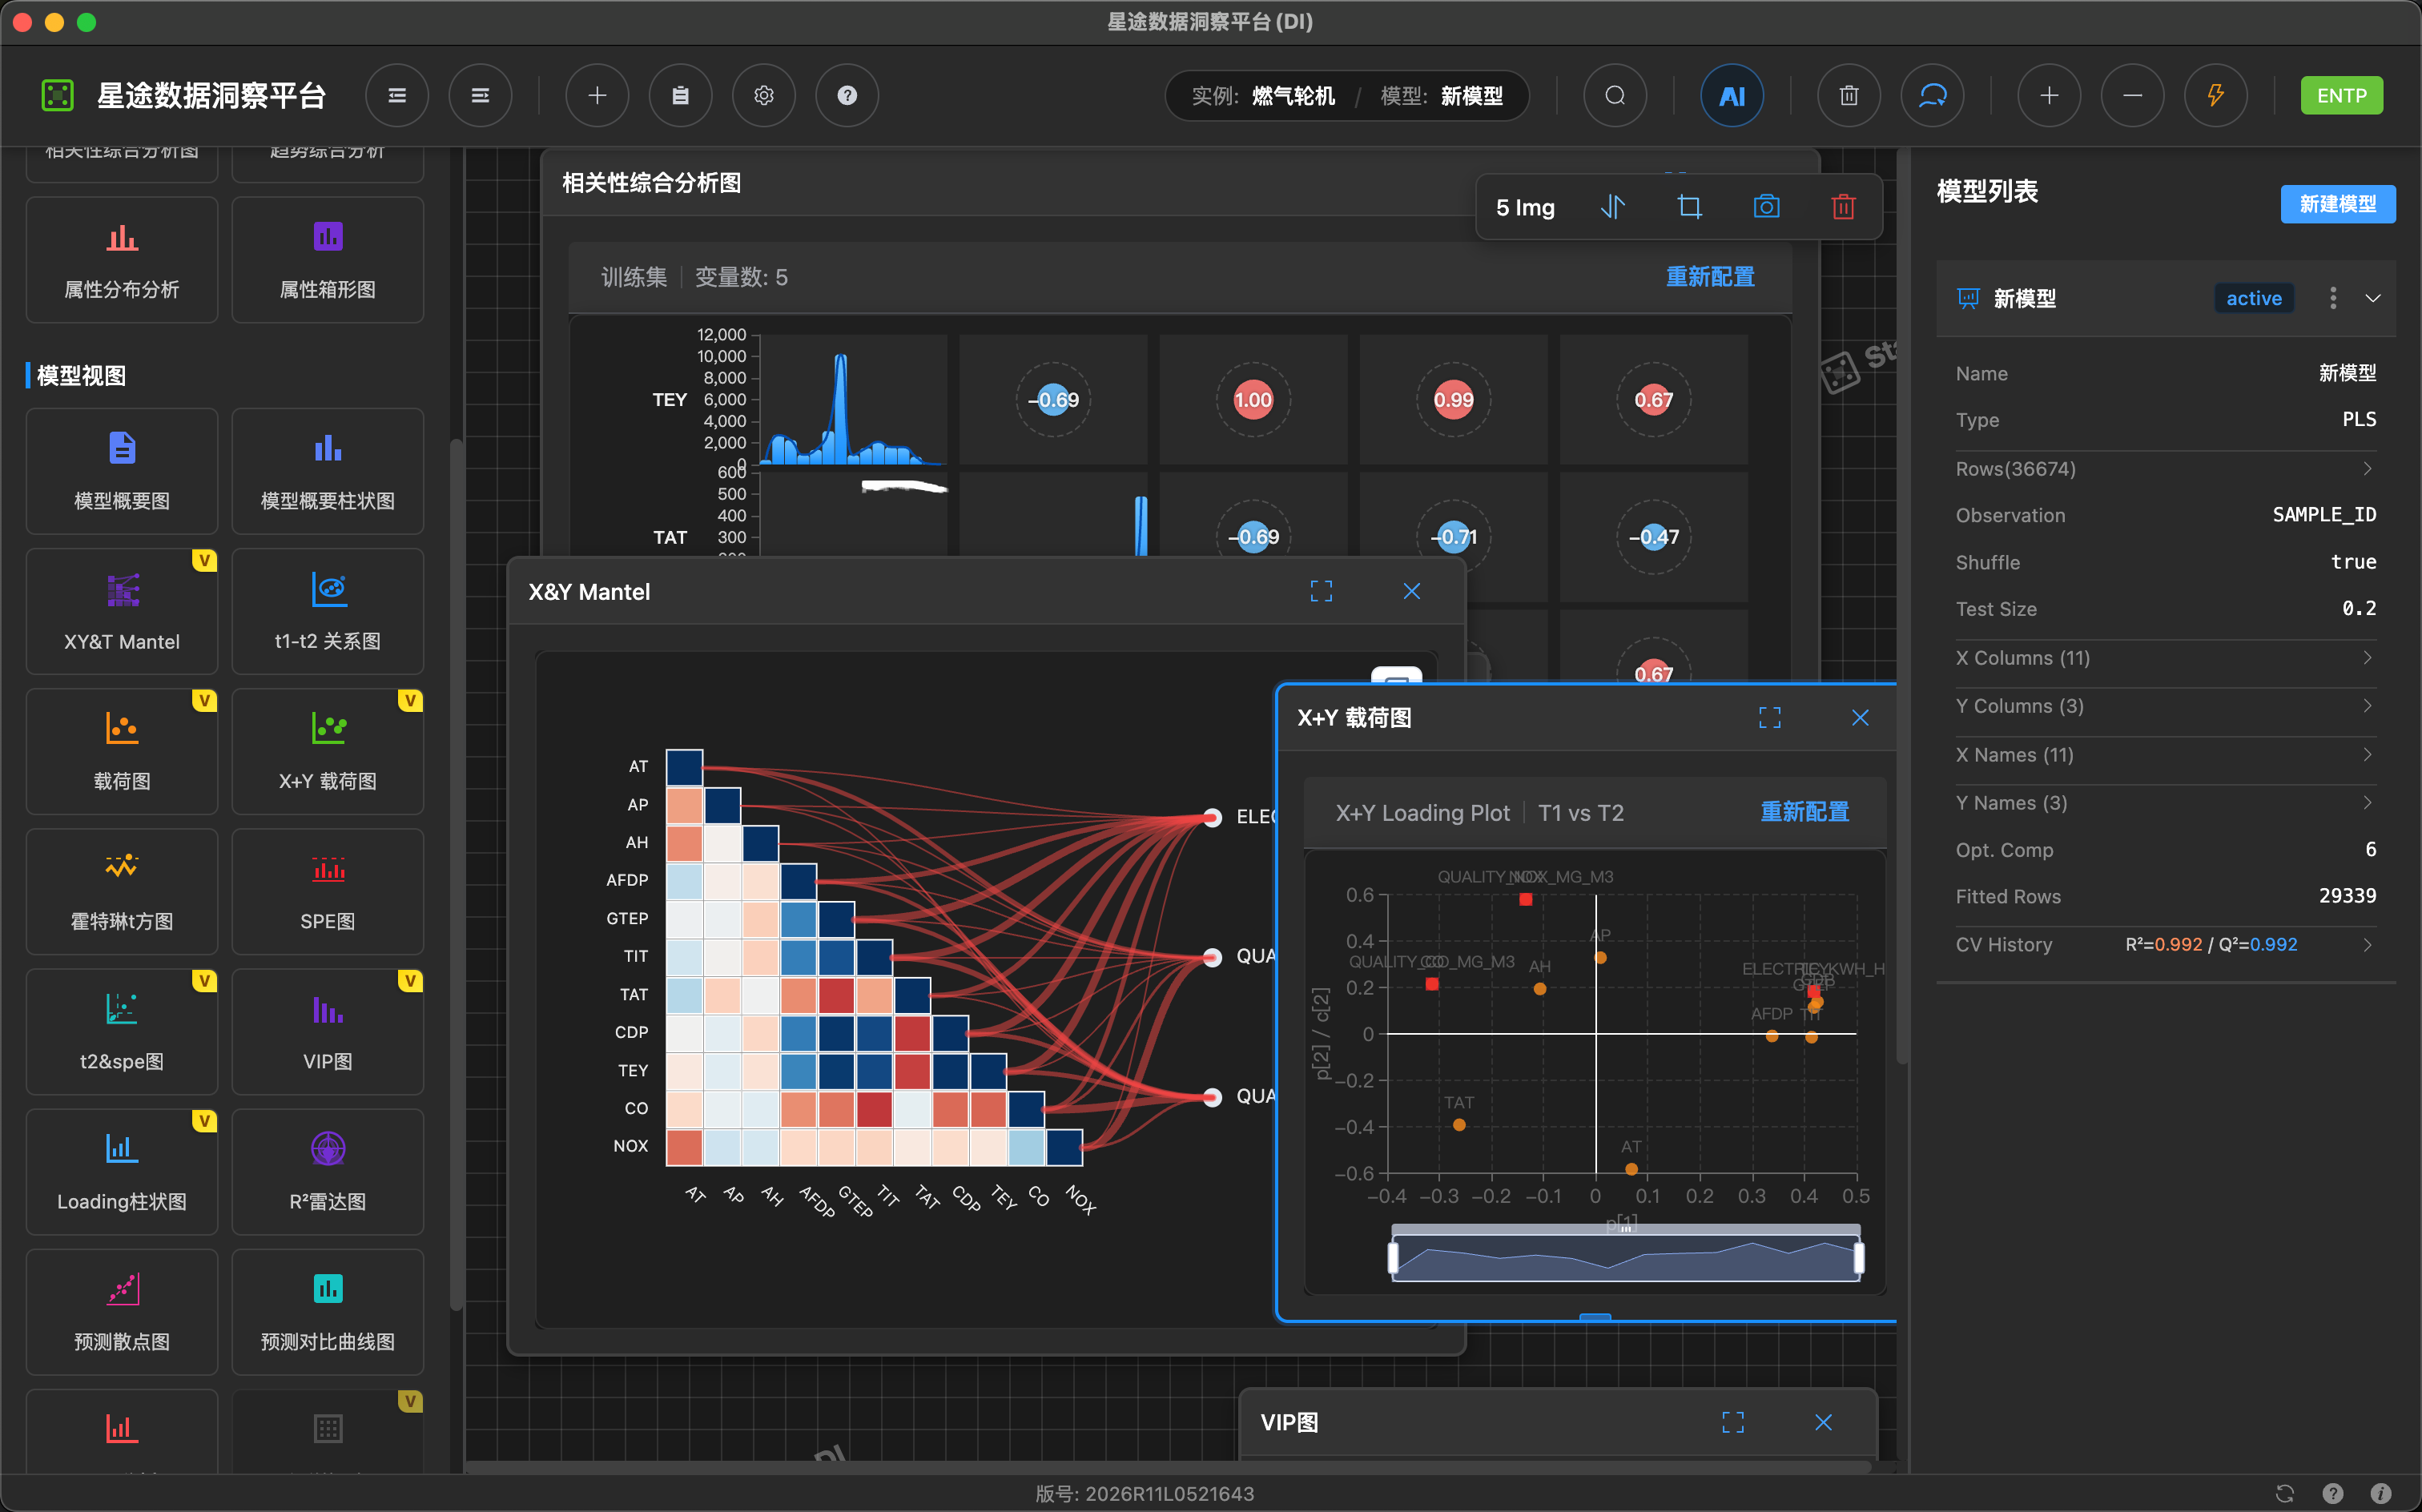
Task: Click the zoom slider right handle under loading plot
Action: [1858, 1257]
